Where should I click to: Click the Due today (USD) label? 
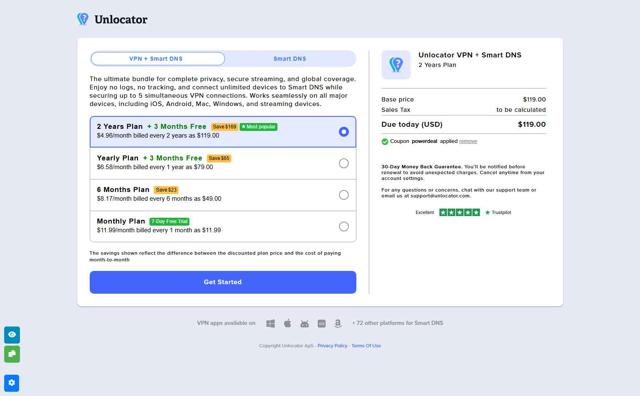pos(412,124)
